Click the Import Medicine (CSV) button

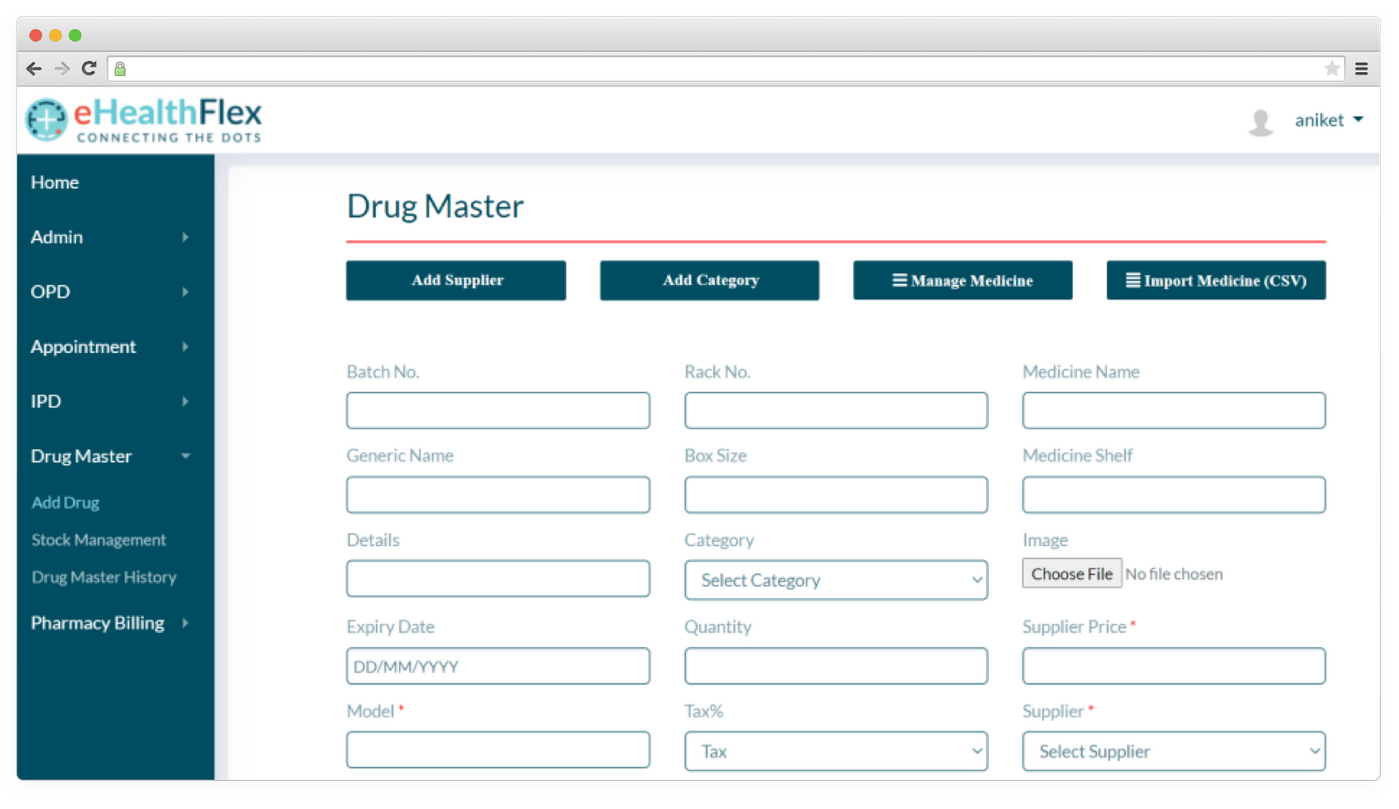[x=1216, y=280]
